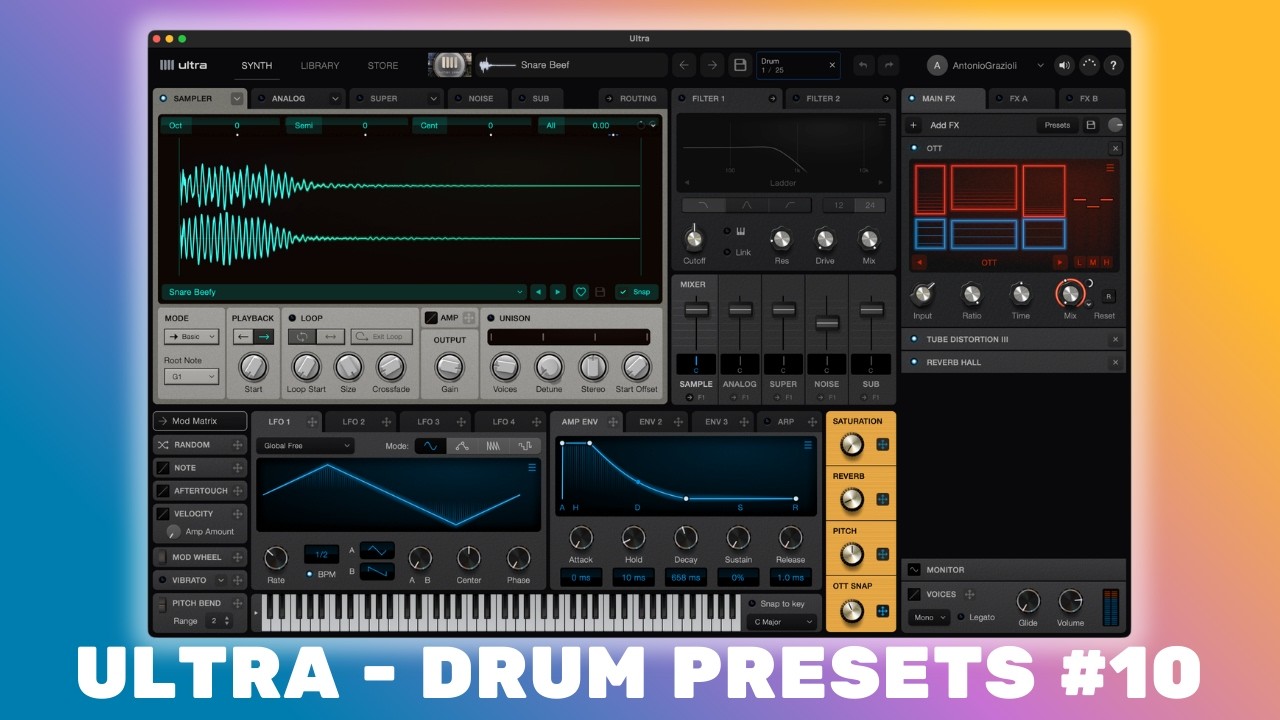Choose the sine LFO mode shape
1280x720 pixels.
tap(430, 446)
